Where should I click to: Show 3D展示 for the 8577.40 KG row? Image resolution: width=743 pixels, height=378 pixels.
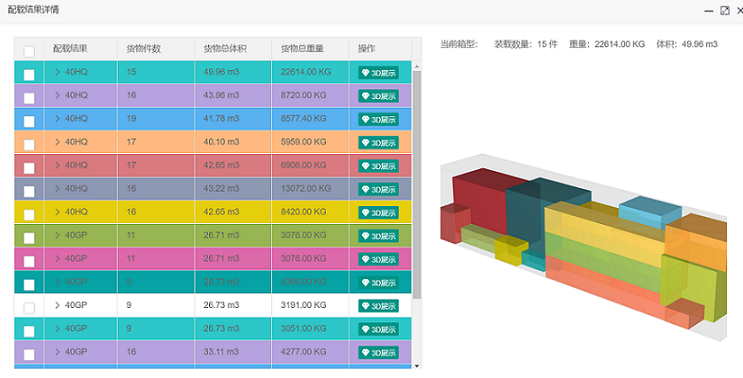(x=378, y=119)
